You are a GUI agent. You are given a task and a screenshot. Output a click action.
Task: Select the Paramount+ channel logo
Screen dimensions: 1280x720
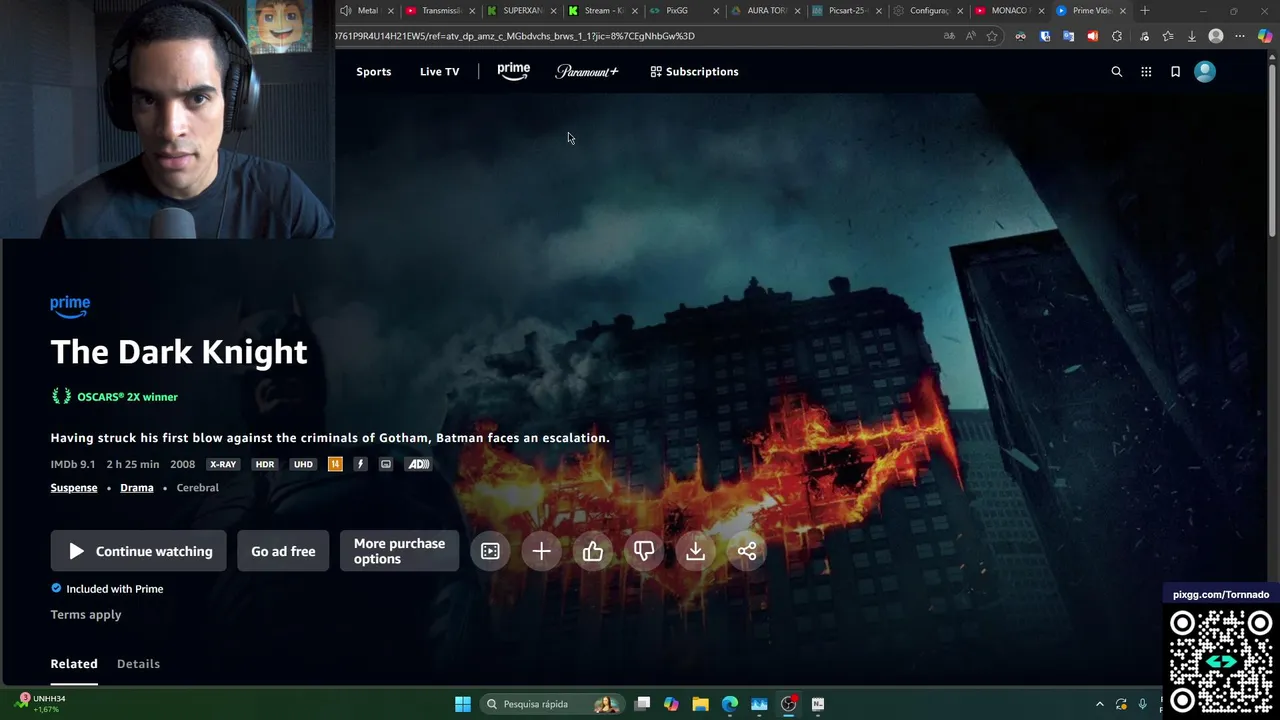(x=587, y=72)
